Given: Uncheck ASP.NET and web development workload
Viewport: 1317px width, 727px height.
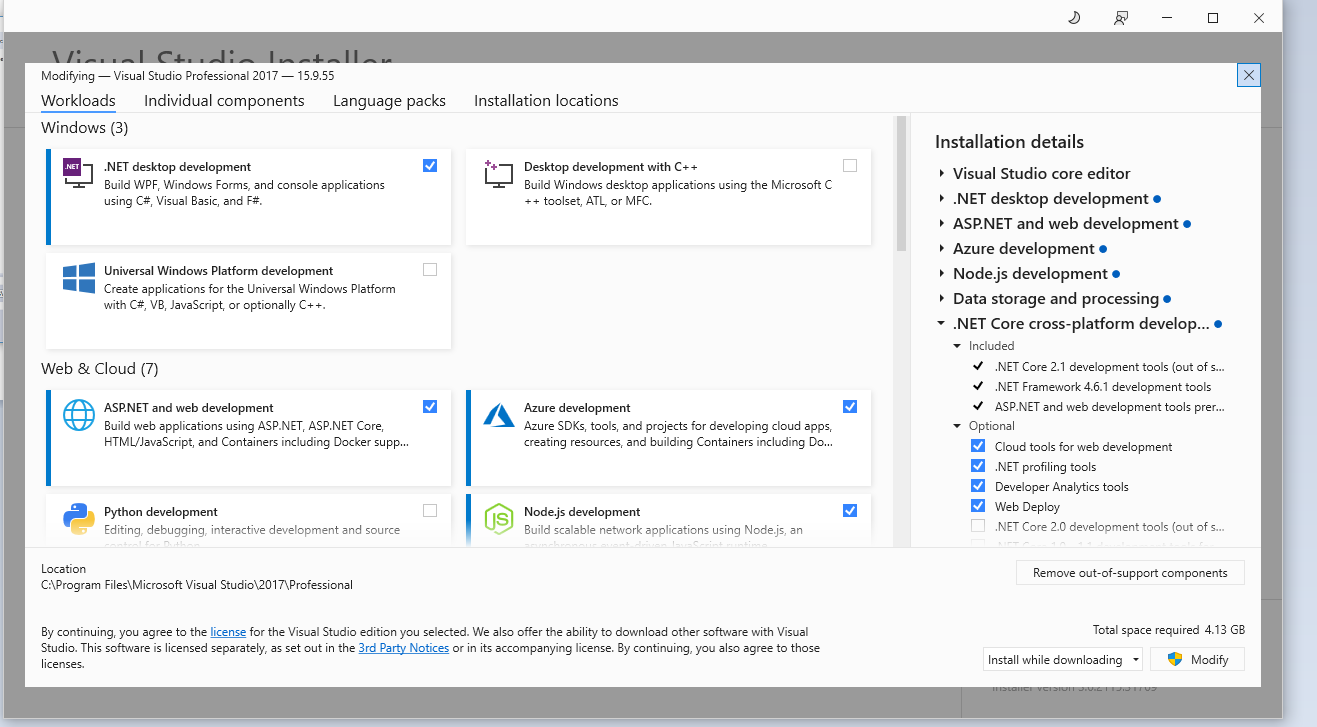Looking at the screenshot, I should pyautogui.click(x=430, y=406).
